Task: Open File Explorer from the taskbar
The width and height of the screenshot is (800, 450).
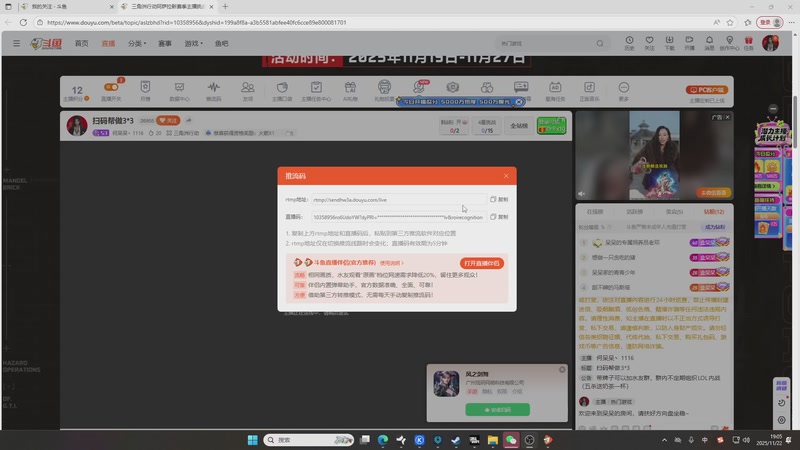Action: pos(492,440)
